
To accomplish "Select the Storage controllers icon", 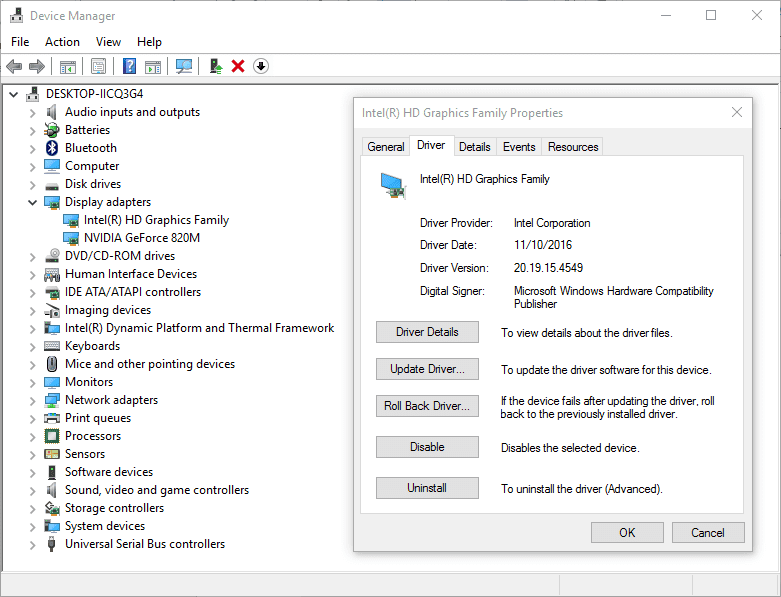I will pos(52,508).
